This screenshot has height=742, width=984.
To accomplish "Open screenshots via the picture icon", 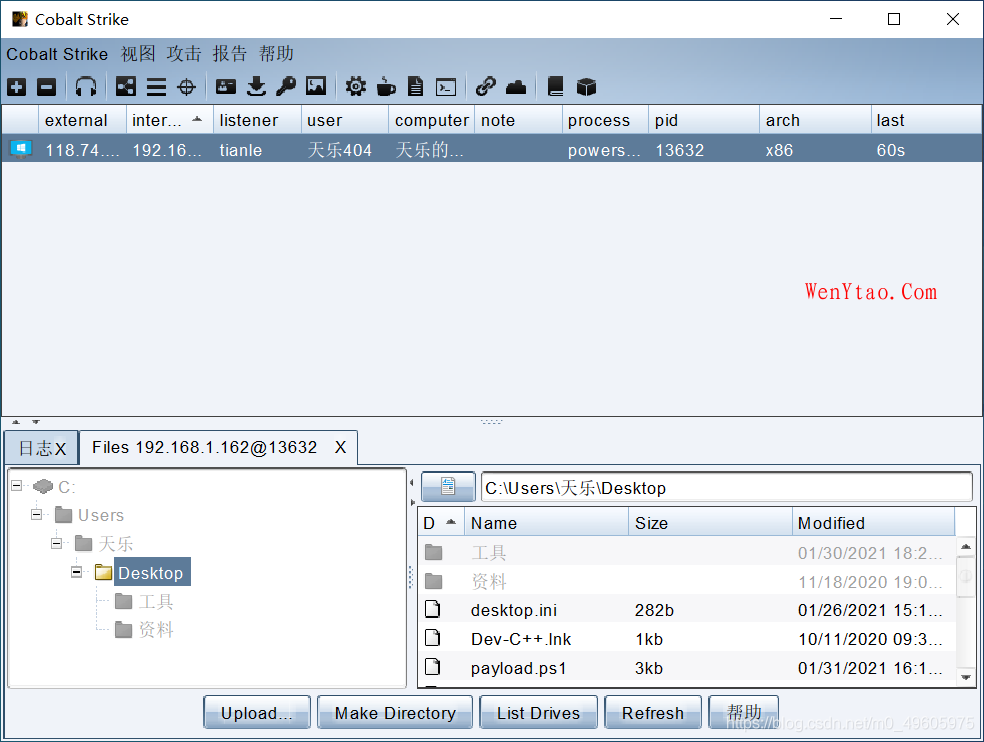I will point(316,86).
